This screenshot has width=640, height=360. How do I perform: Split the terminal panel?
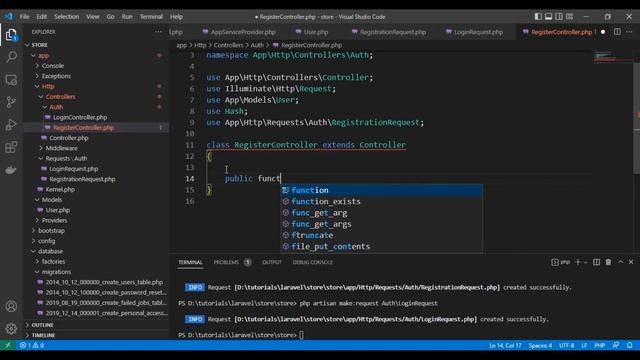coord(596,262)
